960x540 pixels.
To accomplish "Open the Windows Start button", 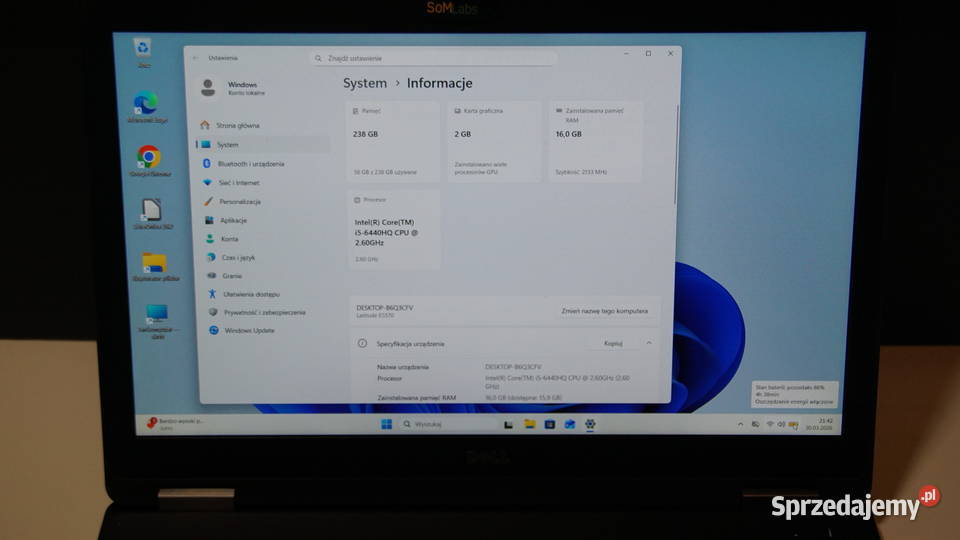I will [x=386, y=424].
